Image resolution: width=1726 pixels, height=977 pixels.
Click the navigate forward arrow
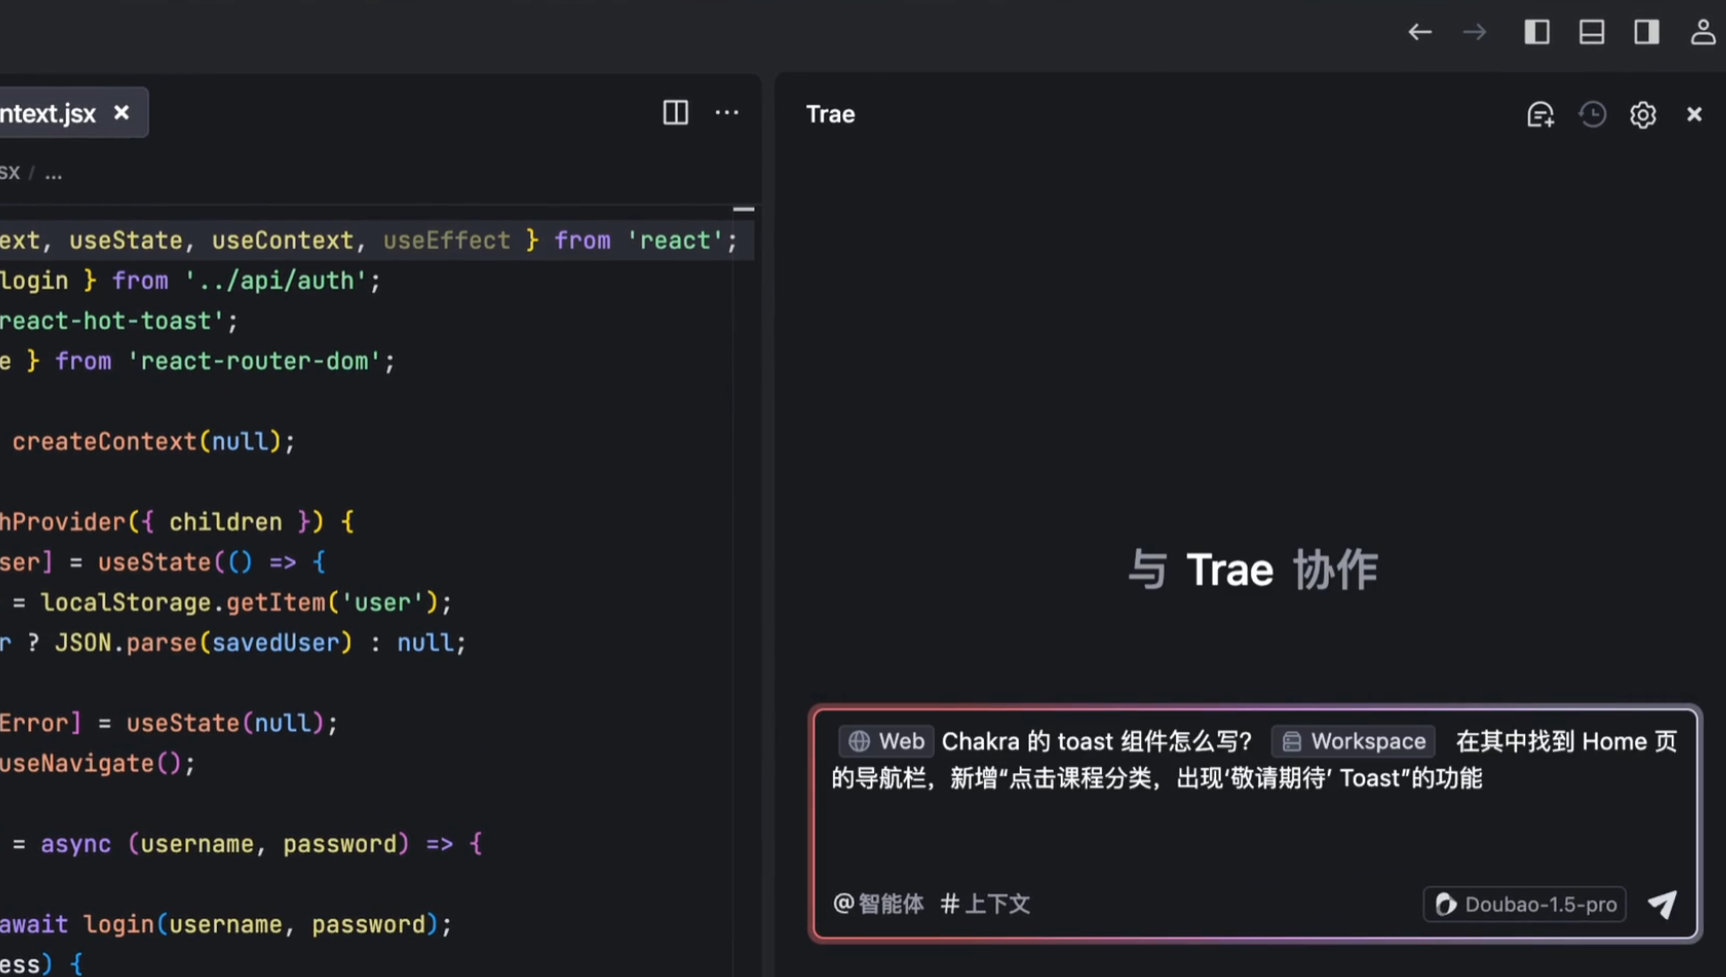(1474, 32)
